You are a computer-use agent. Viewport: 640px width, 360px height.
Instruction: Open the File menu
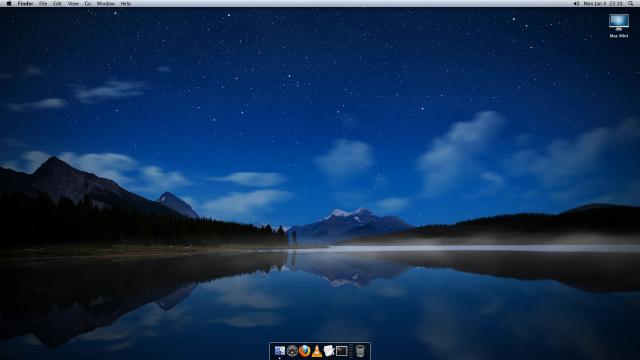(x=43, y=3)
